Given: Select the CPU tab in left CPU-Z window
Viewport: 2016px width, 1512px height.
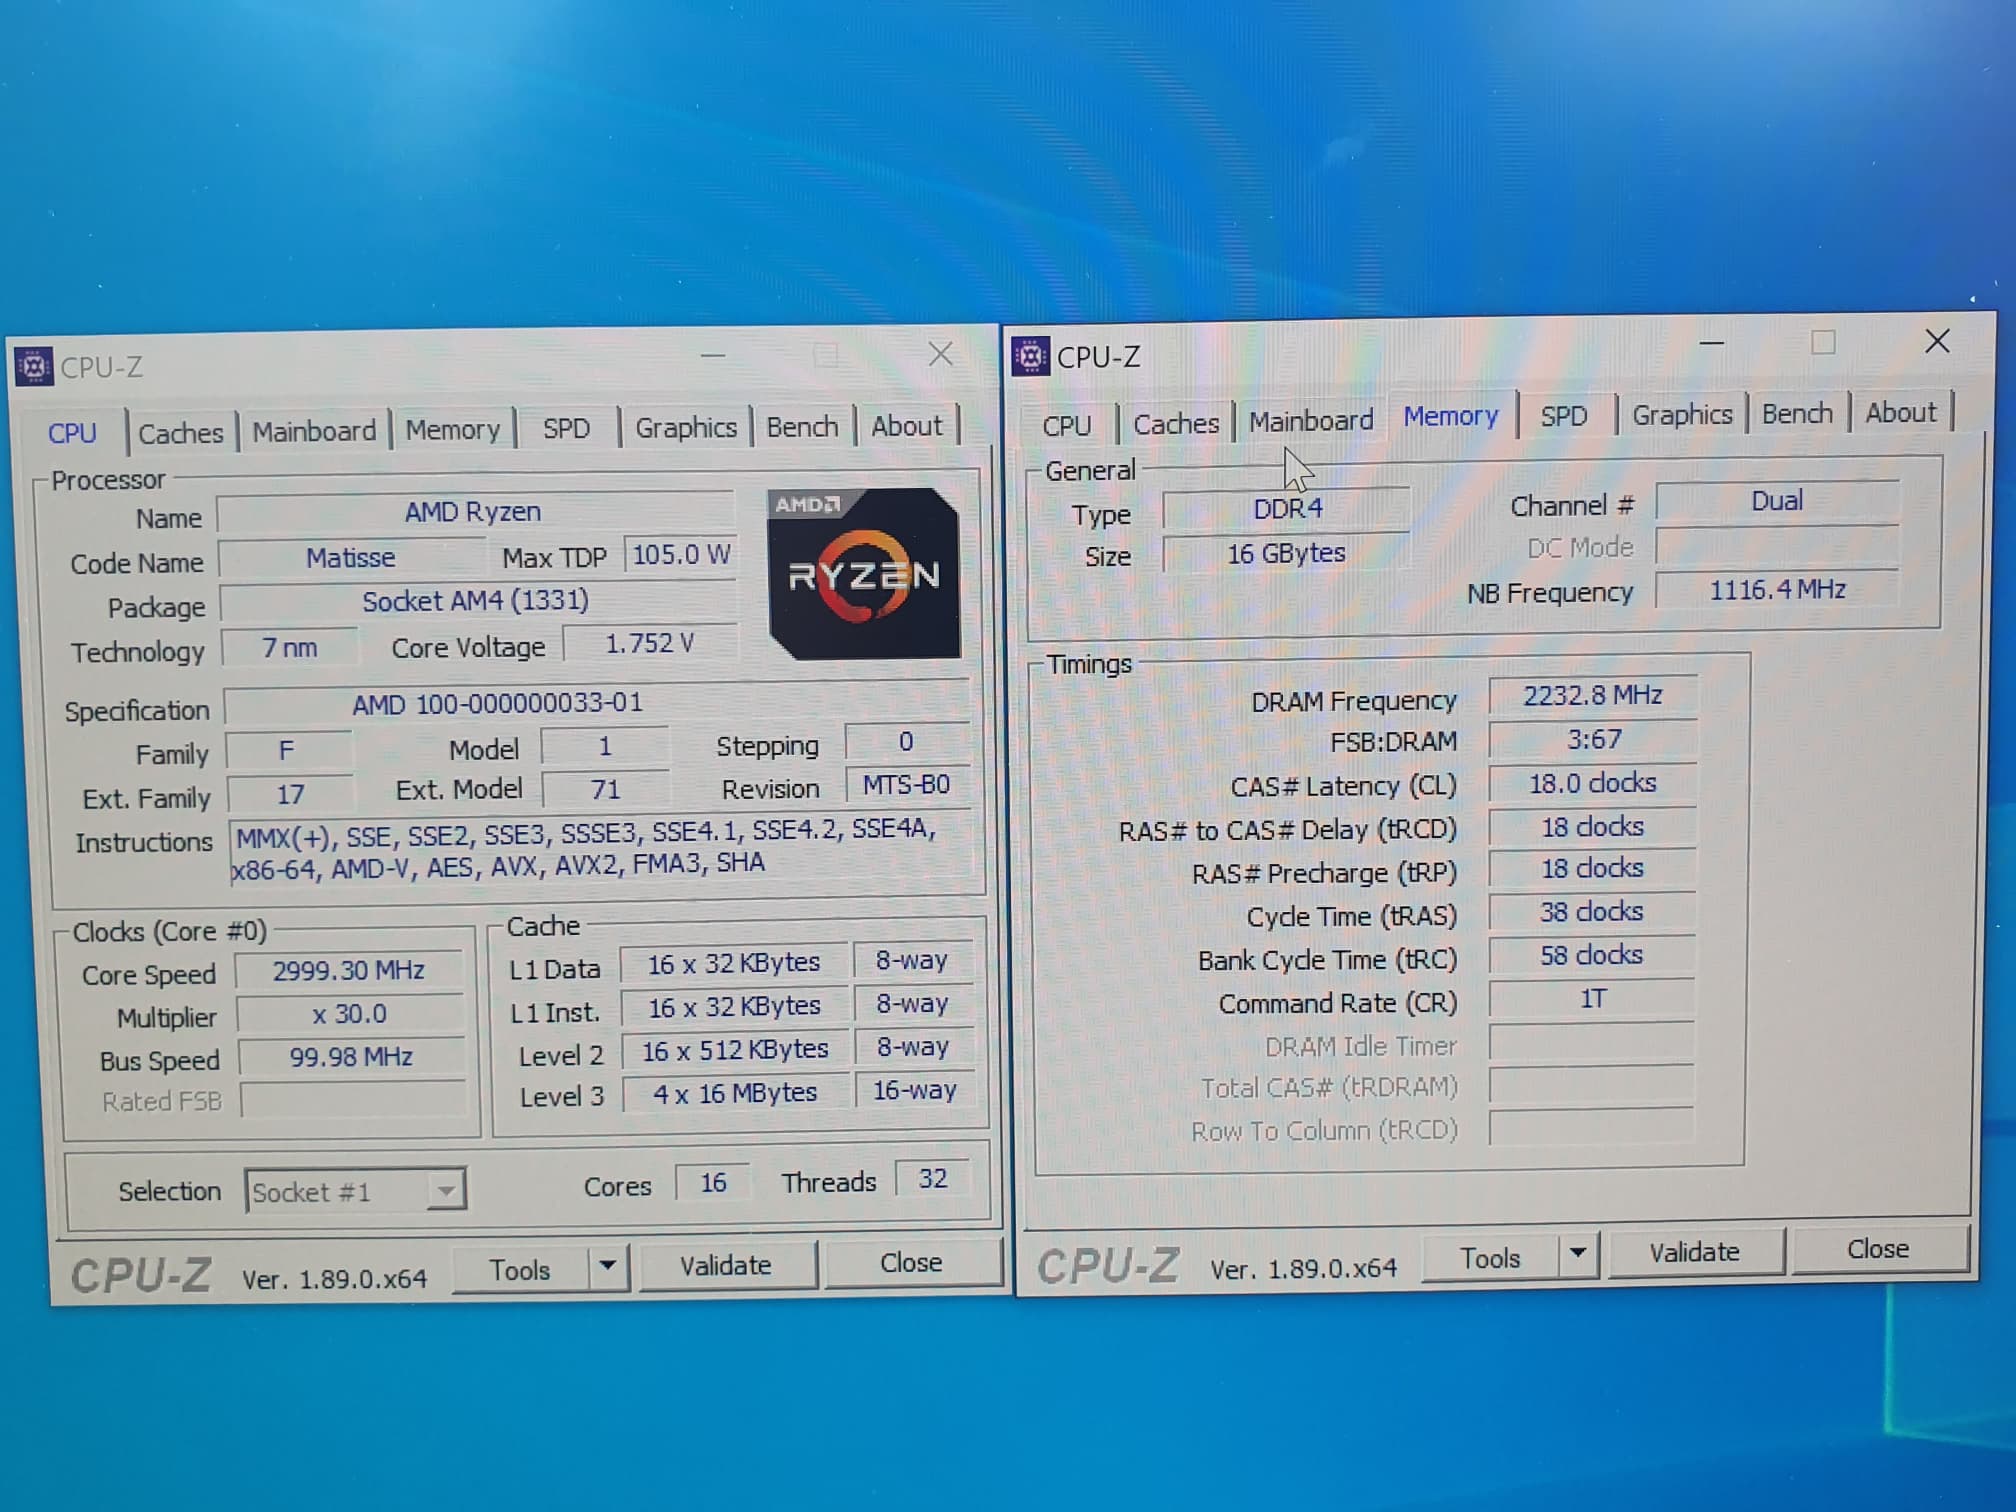Looking at the screenshot, I should [x=72, y=433].
